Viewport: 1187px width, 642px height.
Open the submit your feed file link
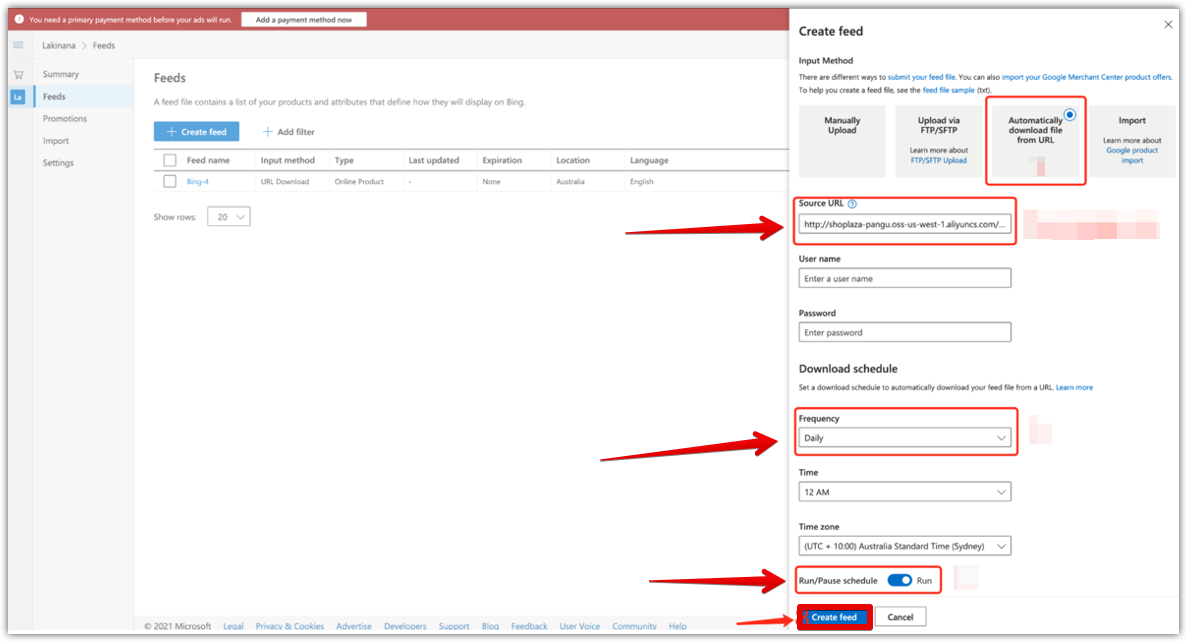pos(921,77)
